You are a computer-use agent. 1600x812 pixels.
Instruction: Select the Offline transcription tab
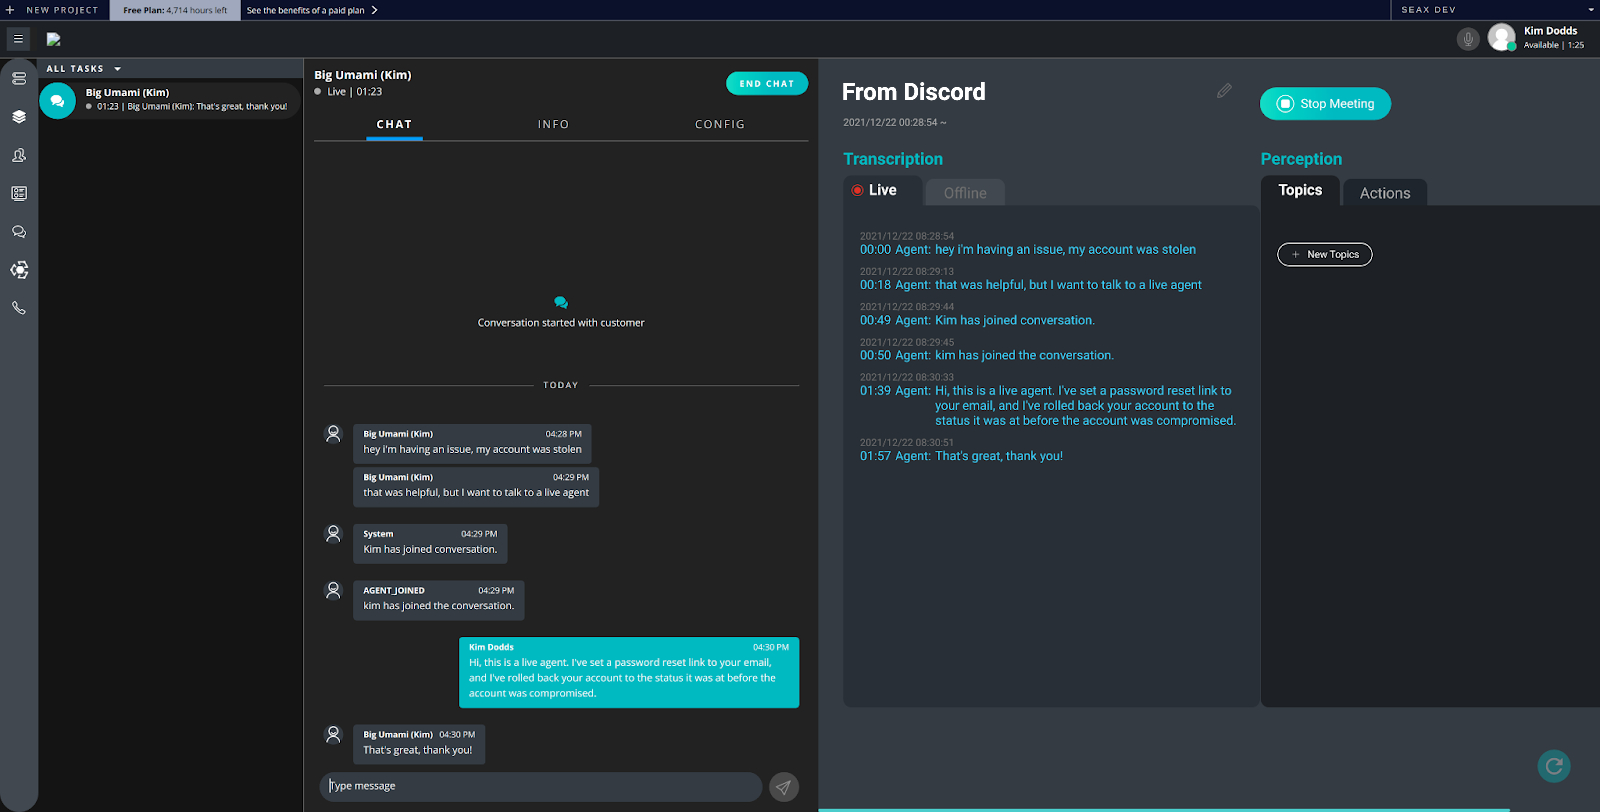click(x=965, y=193)
